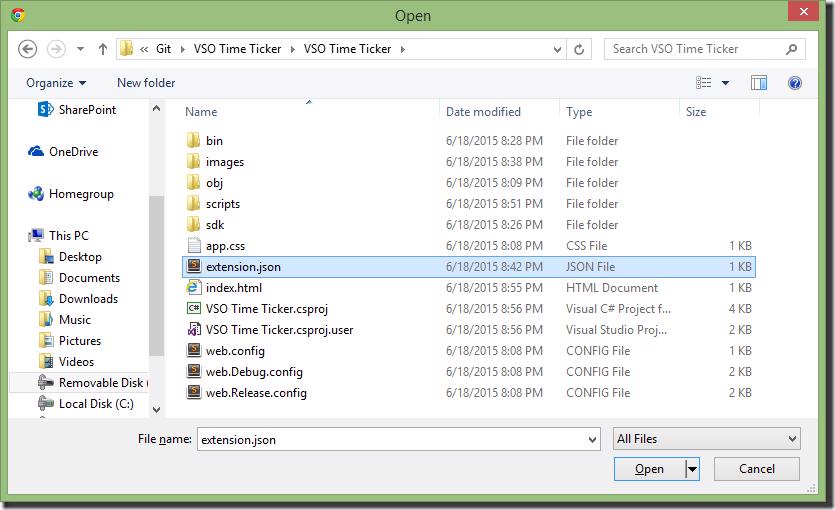Click New folder
This screenshot has height=510, width=835.
pos(146,83)
